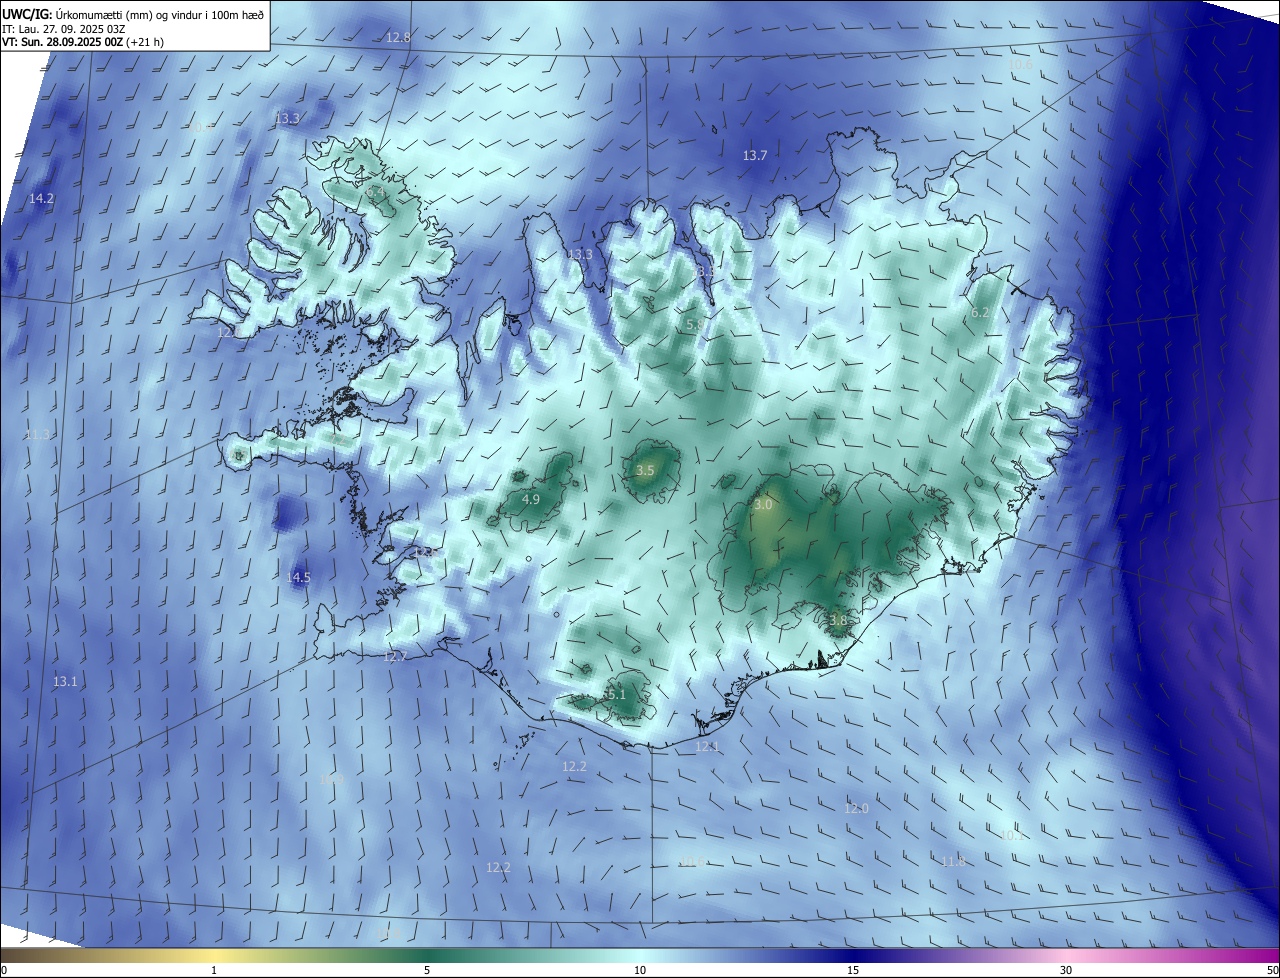Click the colour scale tick labelled 15

click(853, 970)
